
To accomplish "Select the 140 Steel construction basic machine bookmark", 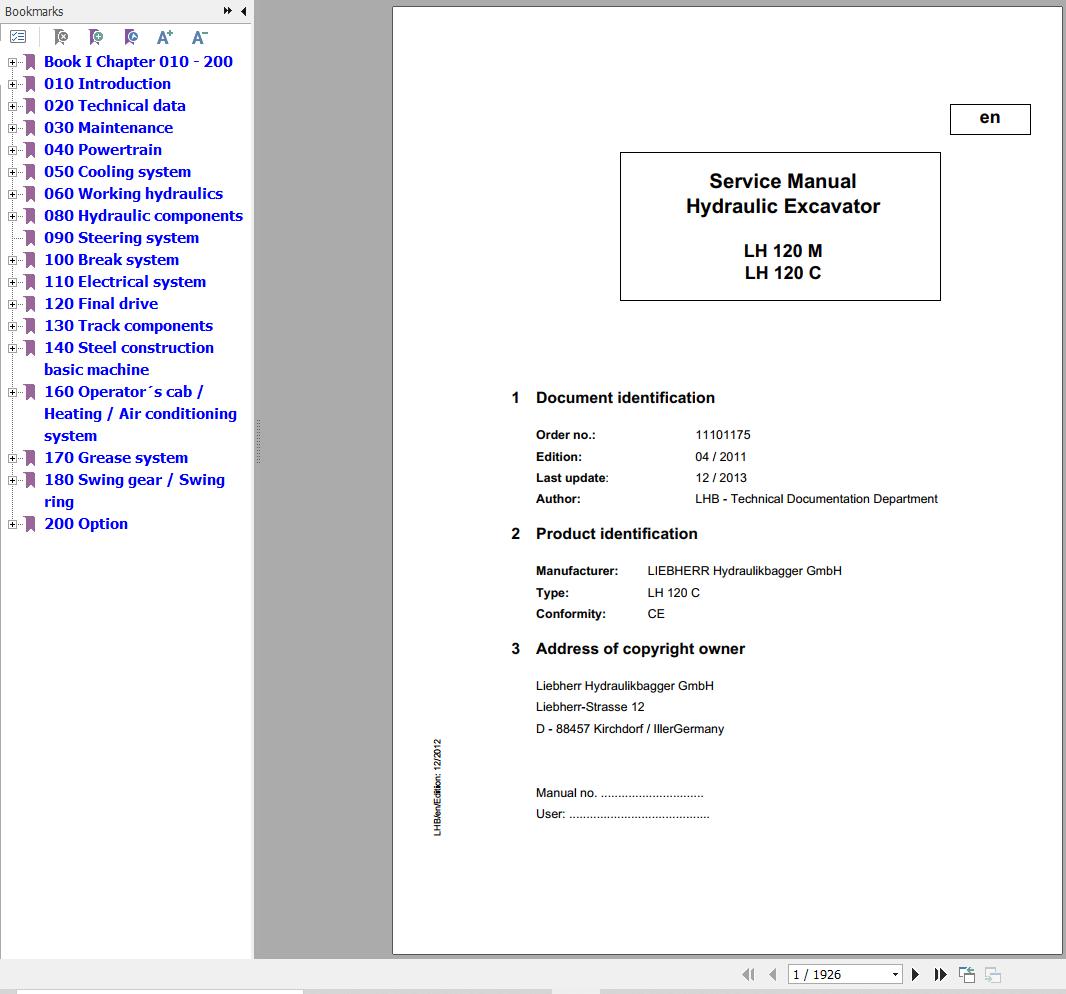I will (129, 358).
